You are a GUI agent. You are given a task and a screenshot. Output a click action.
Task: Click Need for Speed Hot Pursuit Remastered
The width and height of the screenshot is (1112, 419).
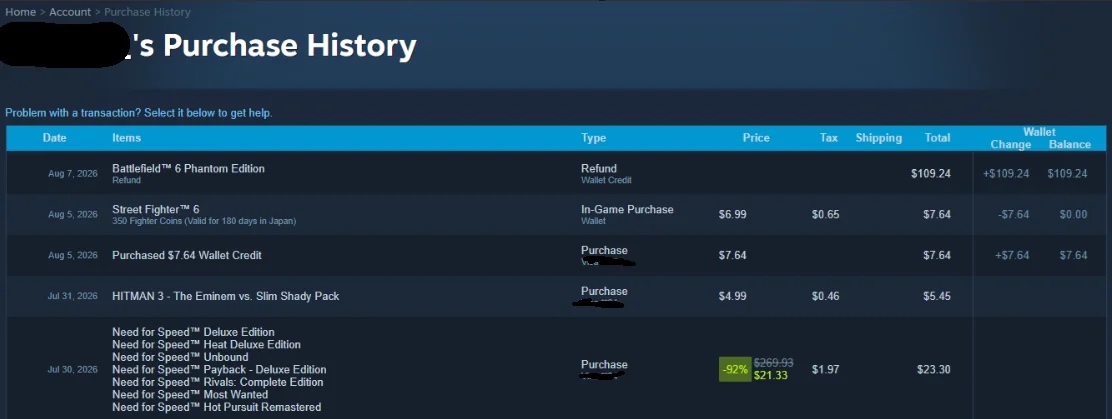[x=216, y=407]
